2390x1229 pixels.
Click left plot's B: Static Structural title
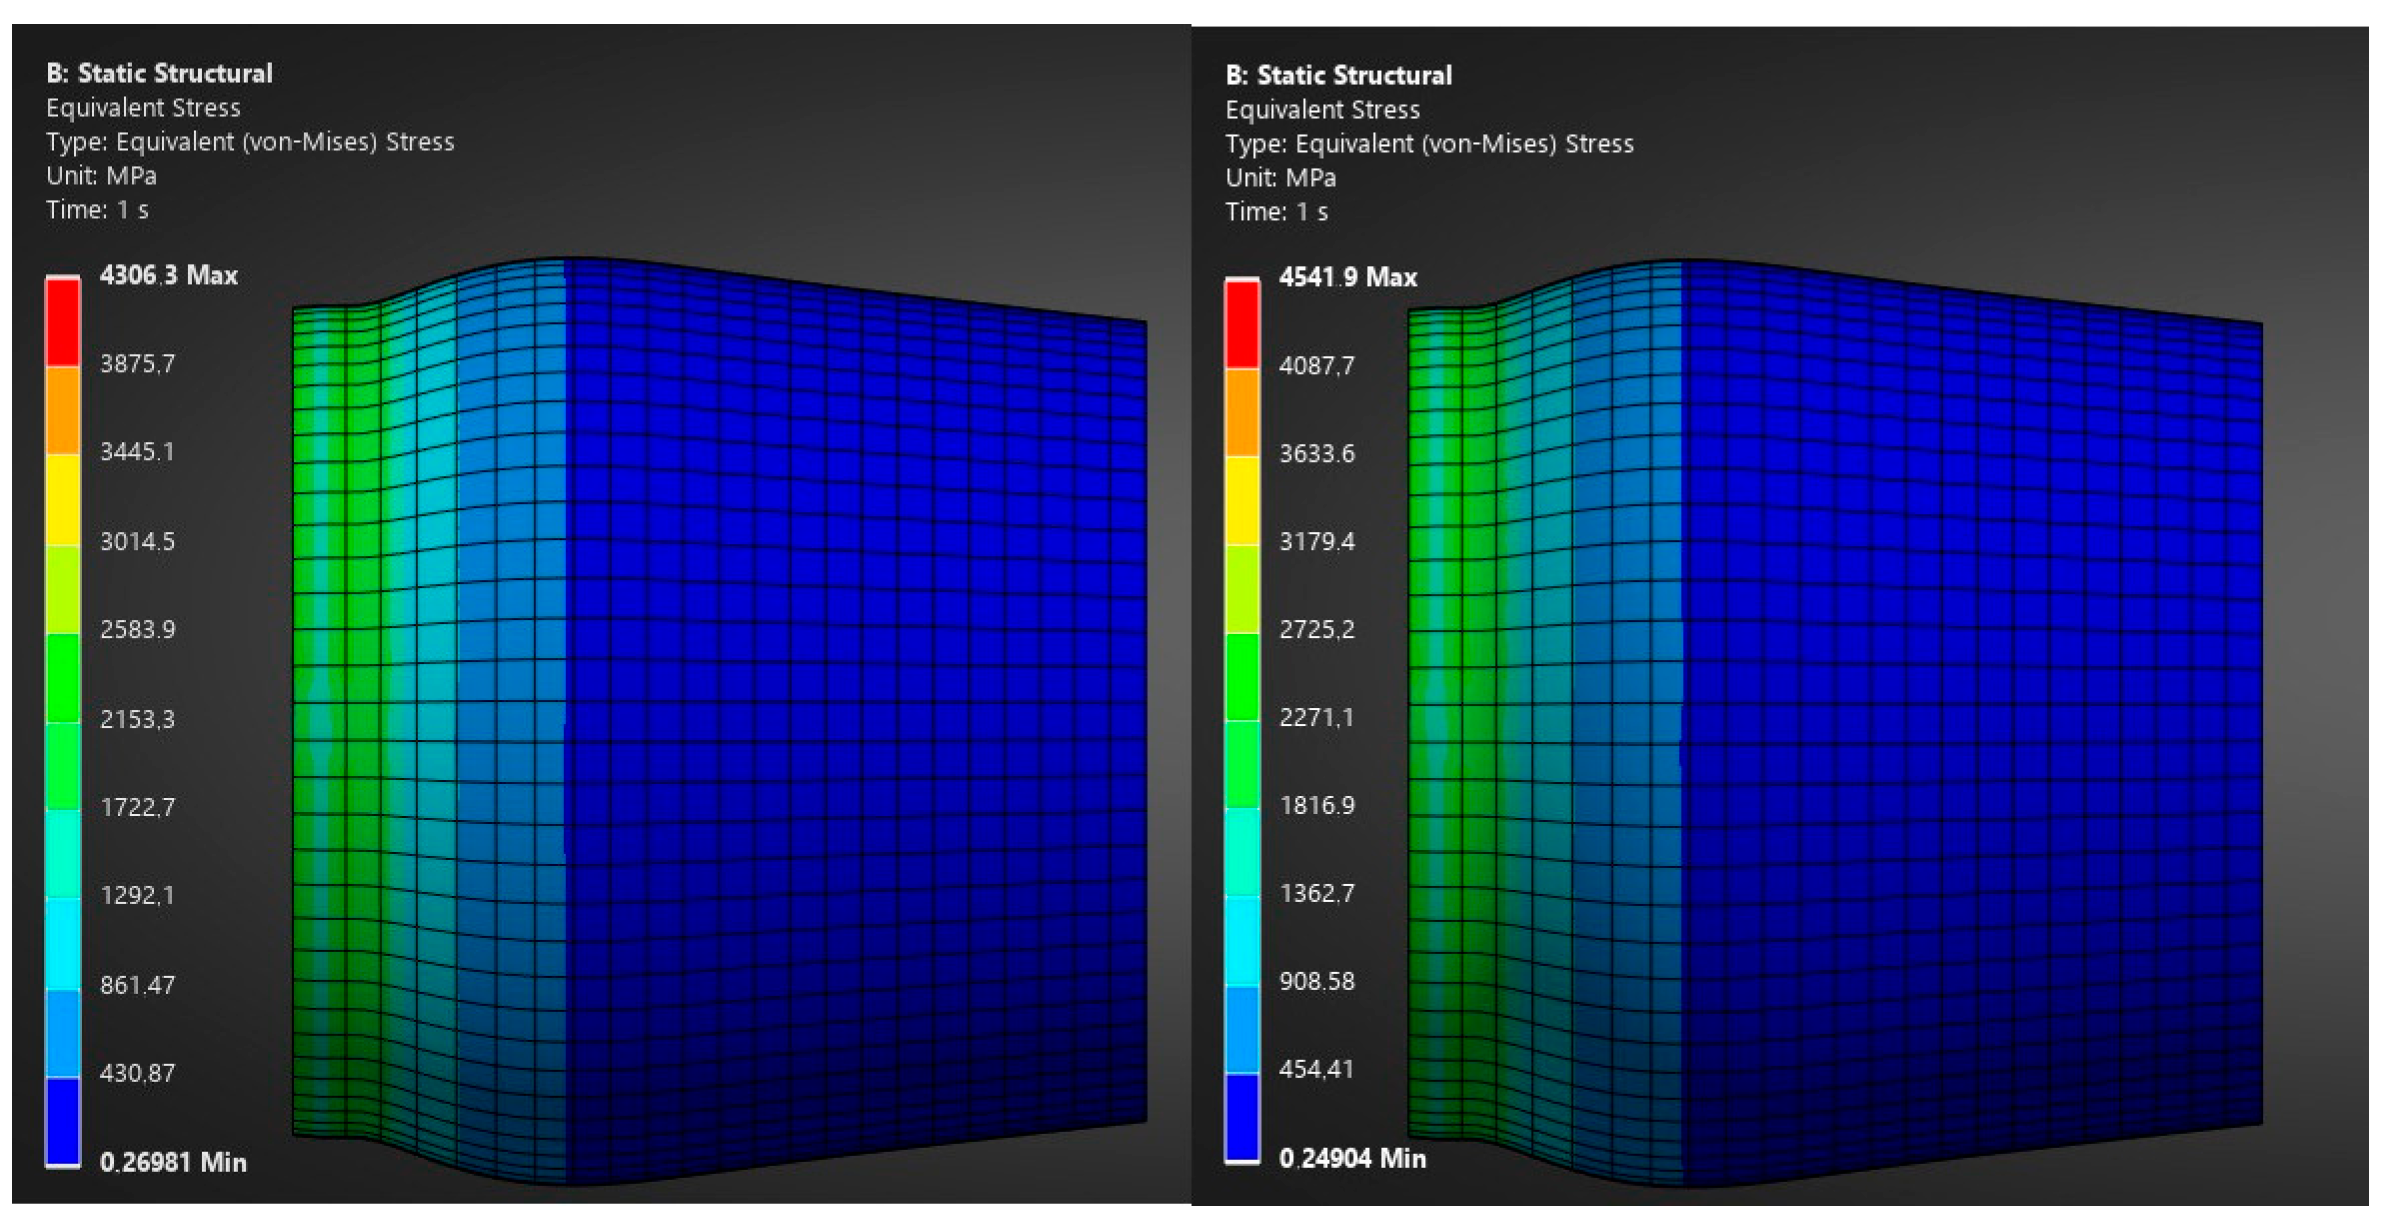(159, 73)
